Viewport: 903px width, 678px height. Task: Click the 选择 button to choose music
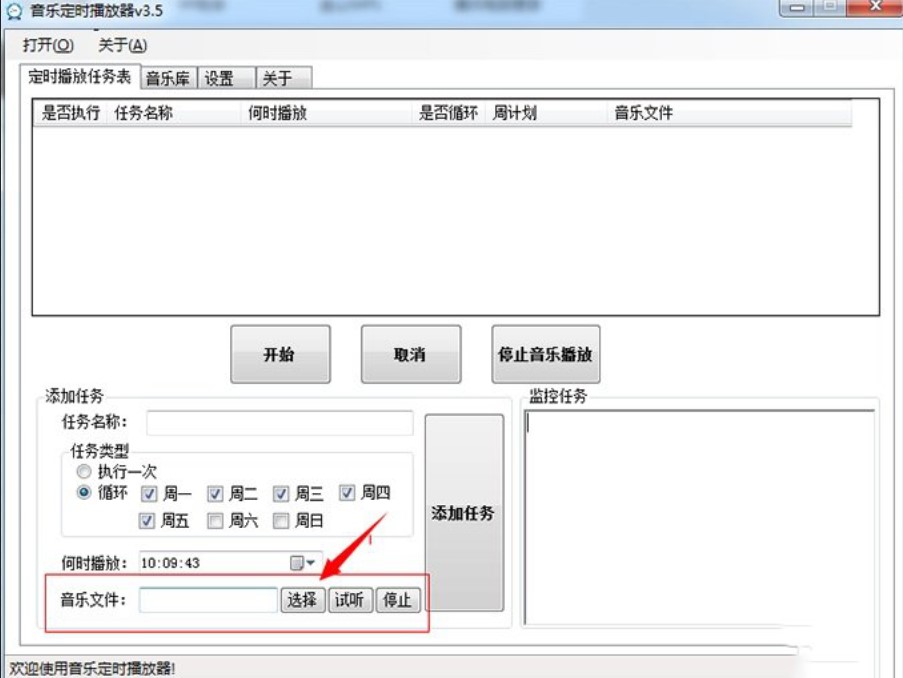(x=303, y=600)
